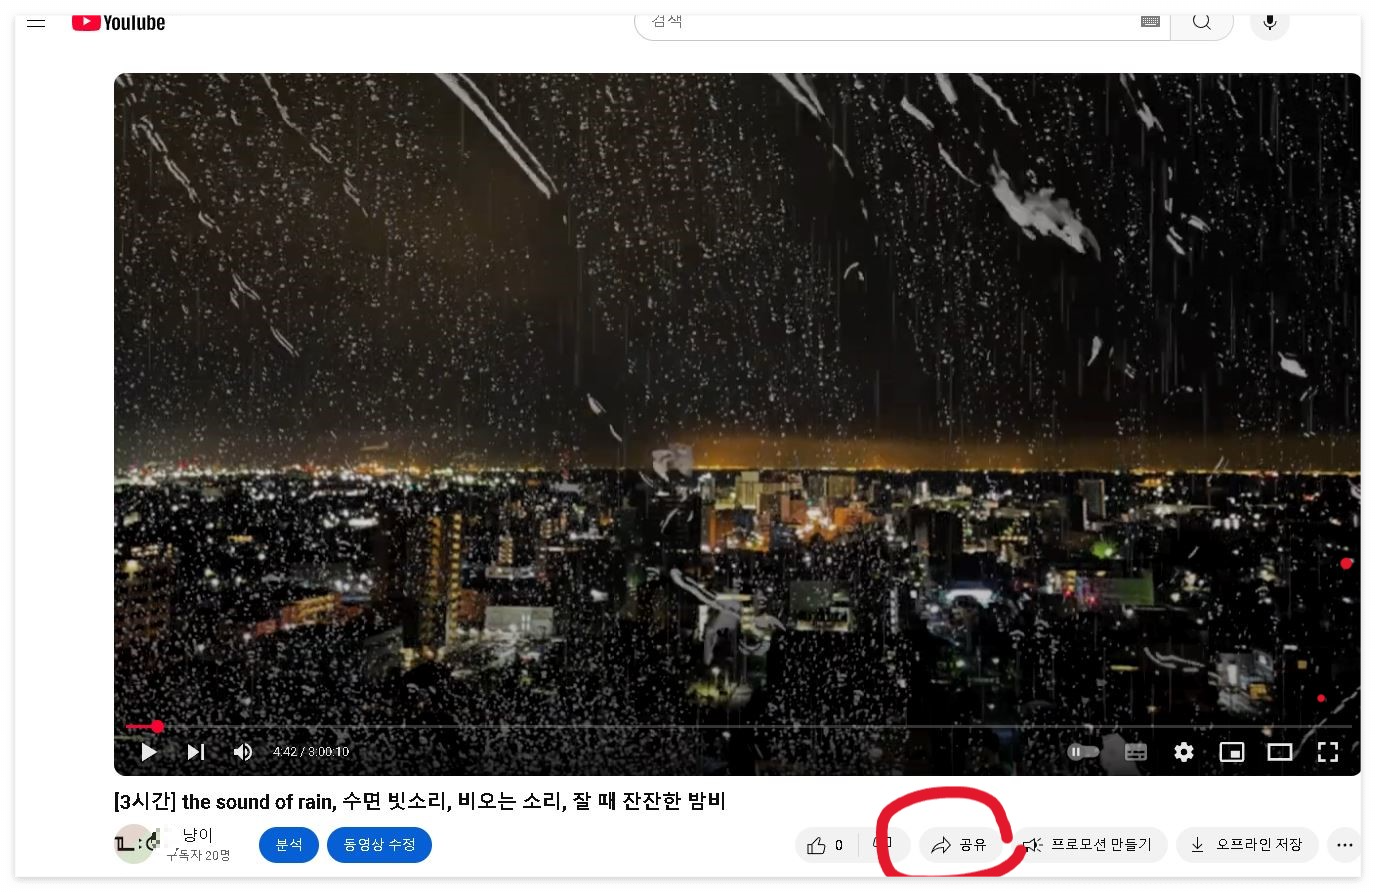Open the hamburger guide menu
Image resolution: width=1376 pixels, height=892 pixels.
pyautogui.click(x=36, y=22)
